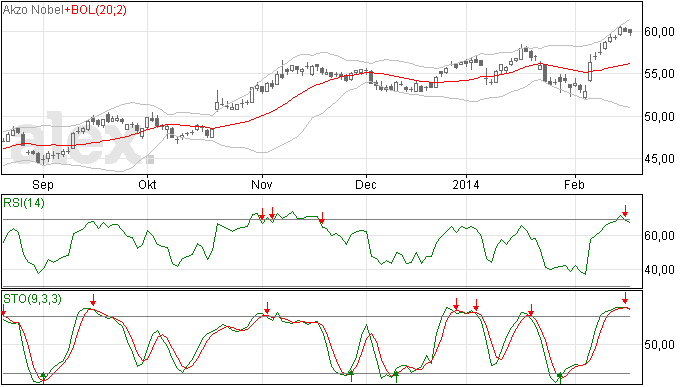690x387 pixels.
Task: Click the November red sell arrow in the STO panel
Action: point(267,308)
